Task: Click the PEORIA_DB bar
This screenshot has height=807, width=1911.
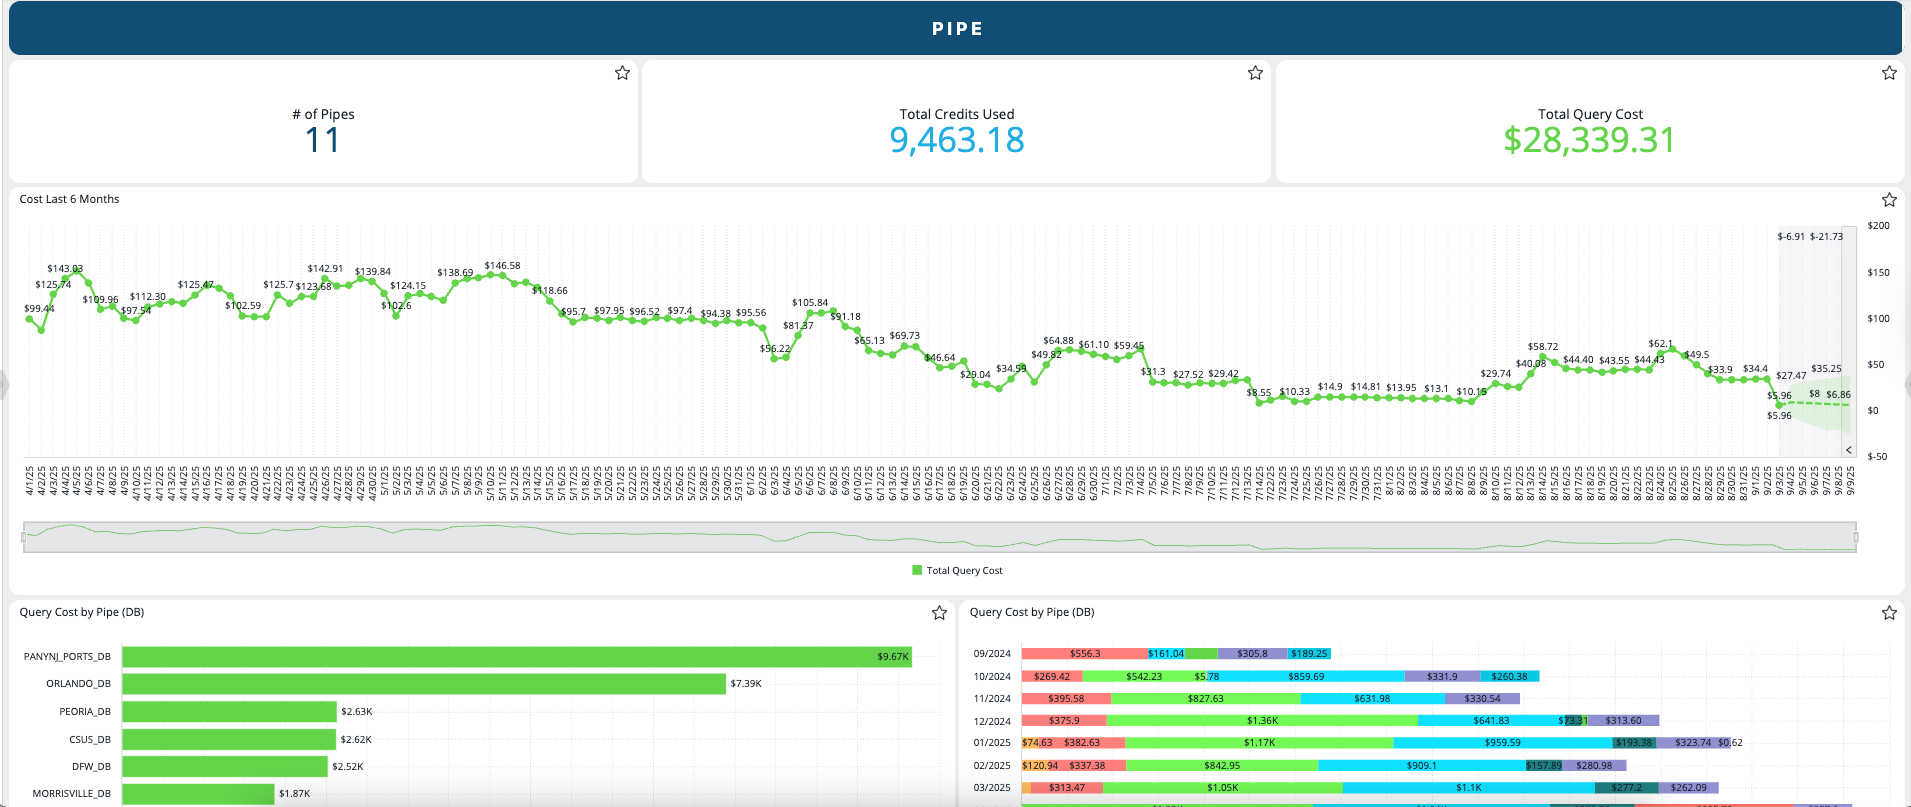Action: (229, 712)
